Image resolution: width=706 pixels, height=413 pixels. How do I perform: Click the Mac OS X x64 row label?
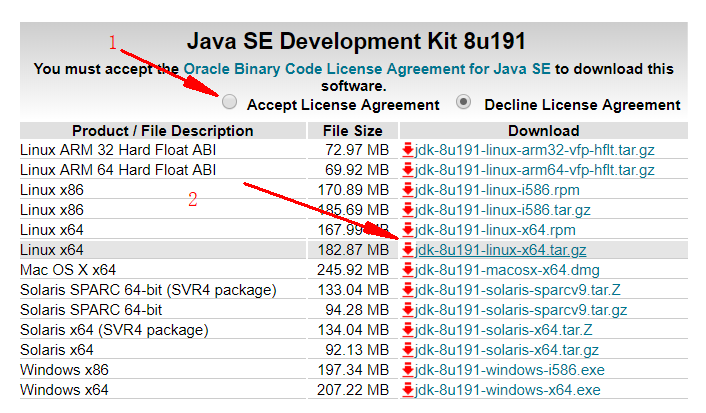pyautogui.click(x=68, y=270)
